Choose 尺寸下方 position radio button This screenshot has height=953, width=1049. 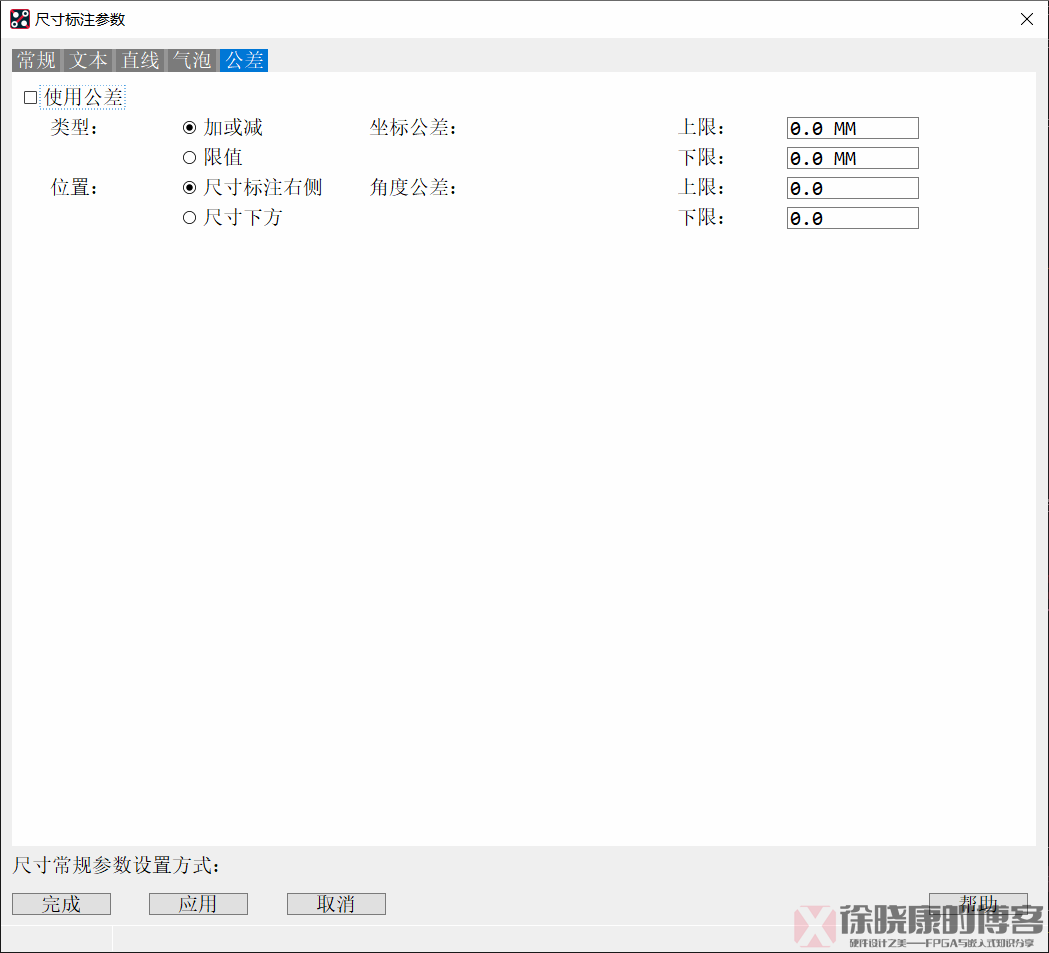pyautogui.click(x=189, y=218)
